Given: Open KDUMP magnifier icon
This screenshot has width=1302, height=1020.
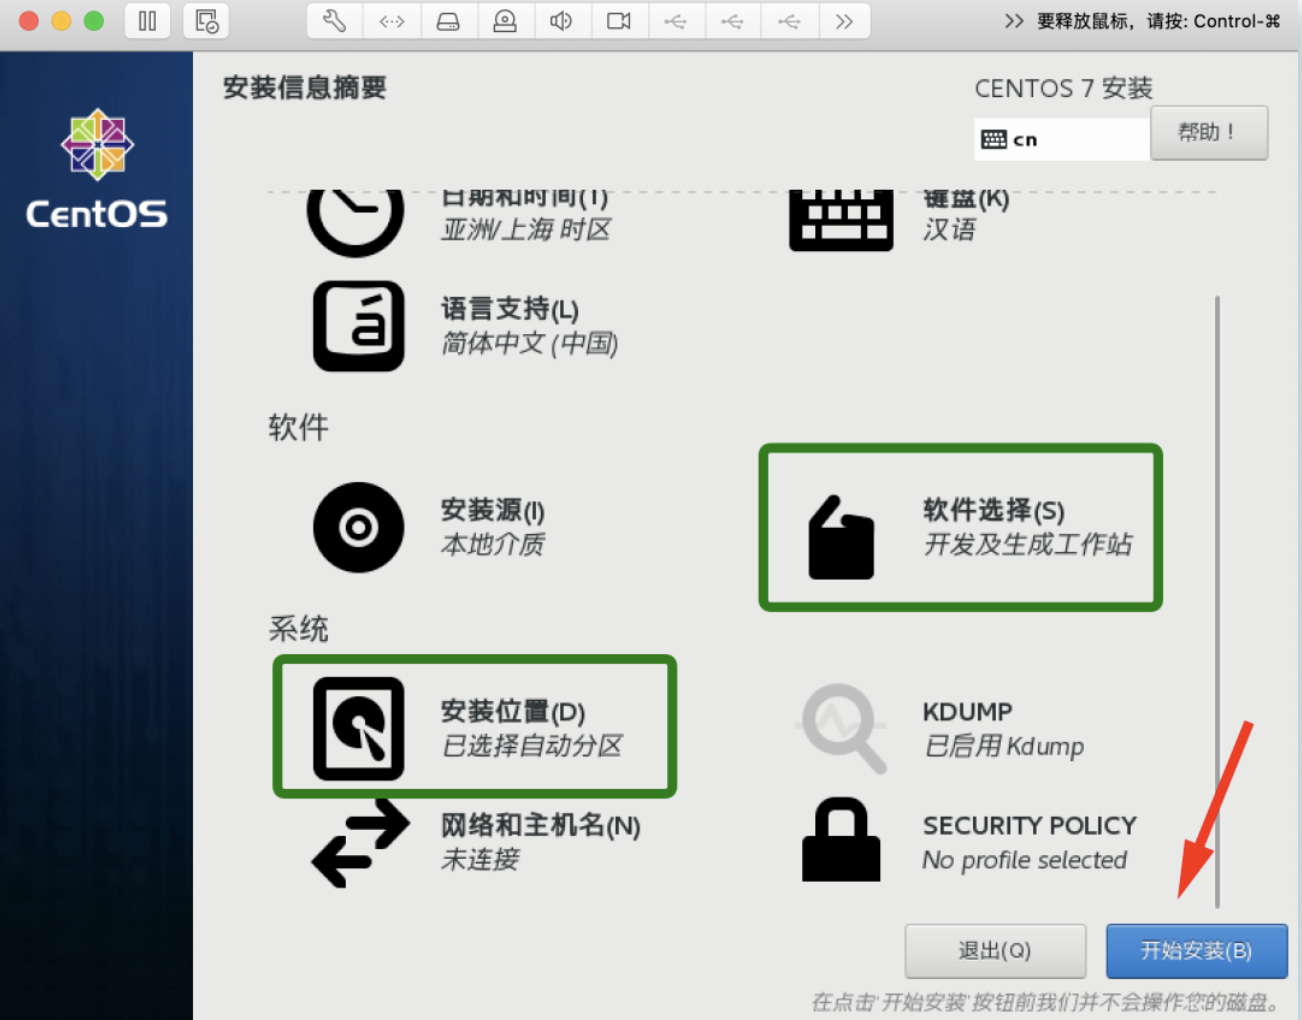Looking at the screenshot, I should (844, 728).
